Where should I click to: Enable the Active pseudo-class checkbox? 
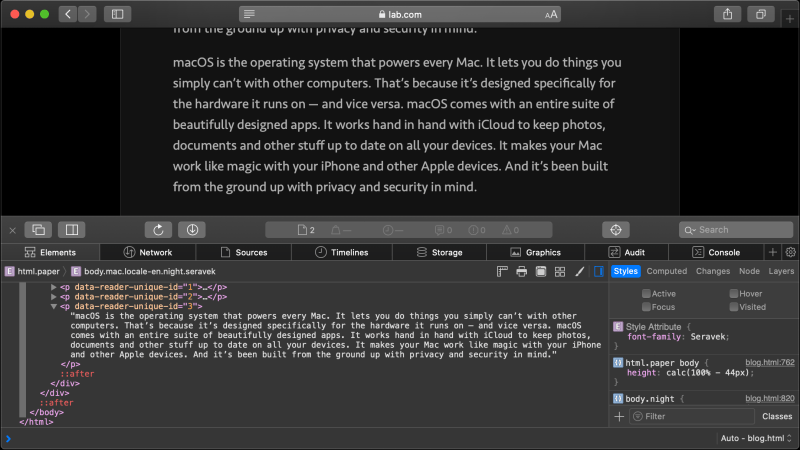click(646, 293)
